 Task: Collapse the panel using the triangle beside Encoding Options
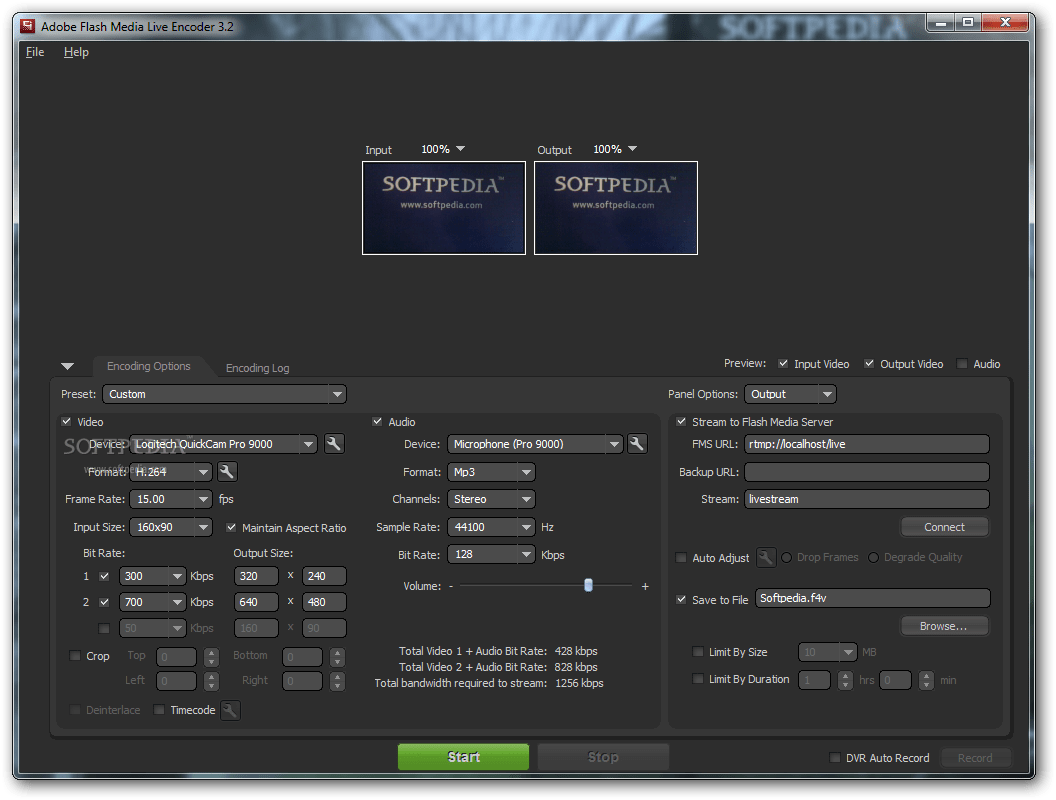68,365
